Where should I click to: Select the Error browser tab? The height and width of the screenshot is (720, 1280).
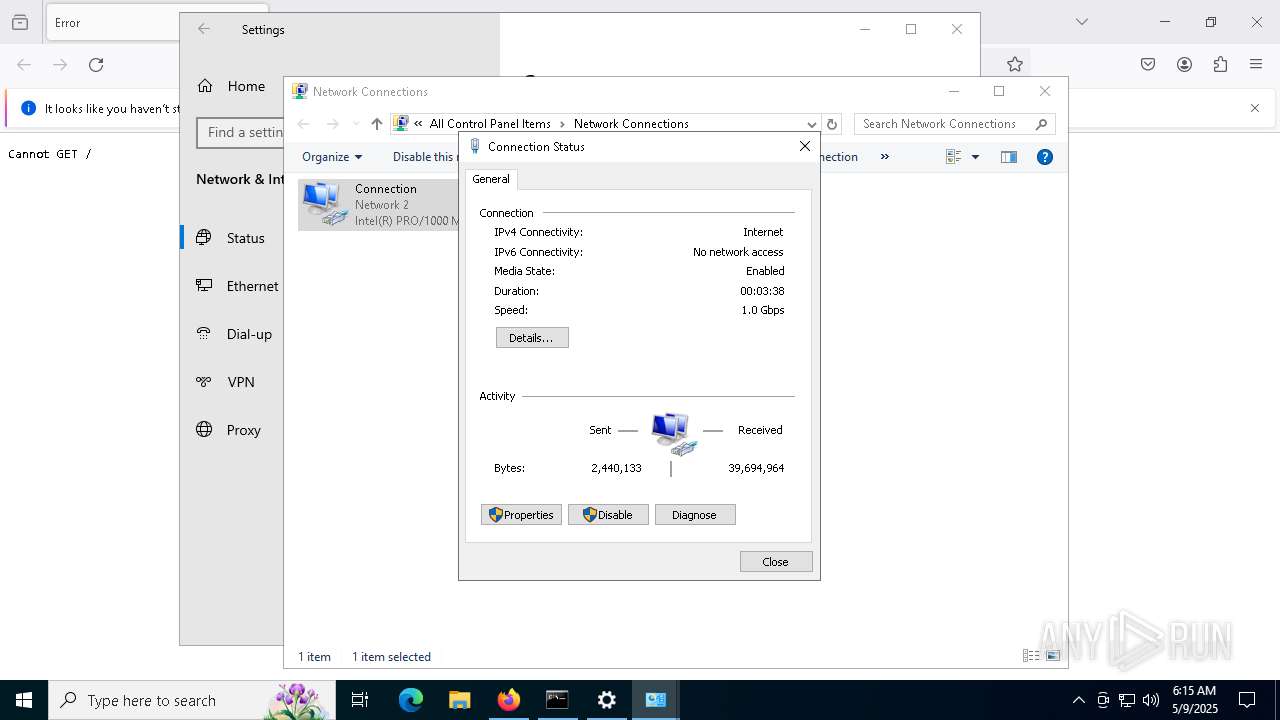[x=112, y=22]
